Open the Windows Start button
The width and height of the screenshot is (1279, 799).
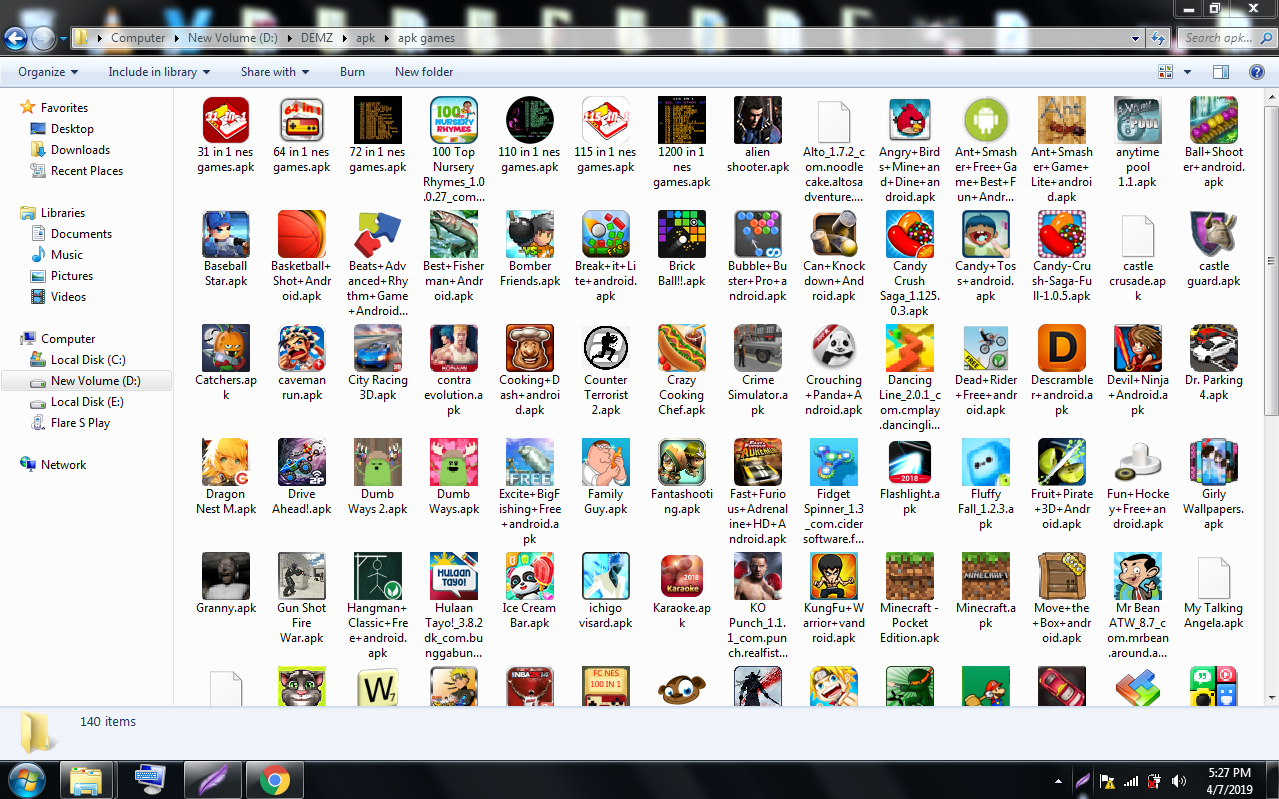point(26,779)
